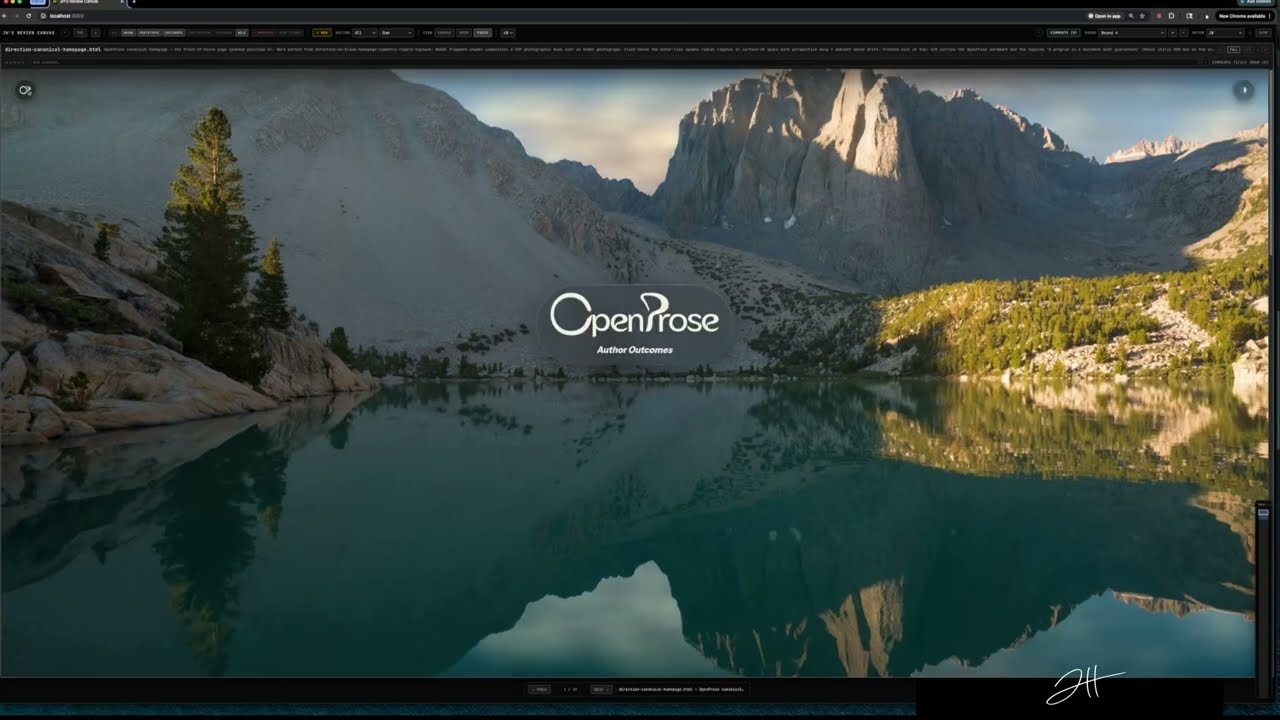Toggle the yellow NEW filter chip
The height and width of the screenshot is (720, 1280).
click(x=322, y=33)
